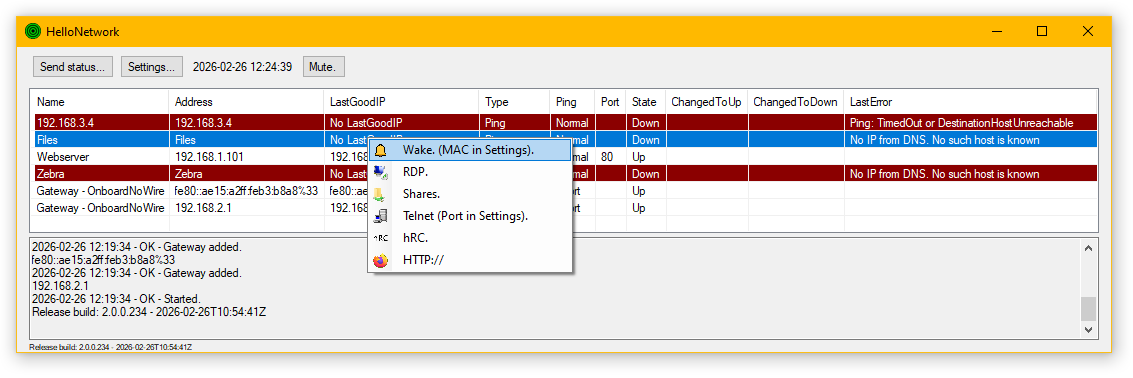The image size is (1133, 378).
Task: Close the HelloNetwork window
Action: (1087, 31)
